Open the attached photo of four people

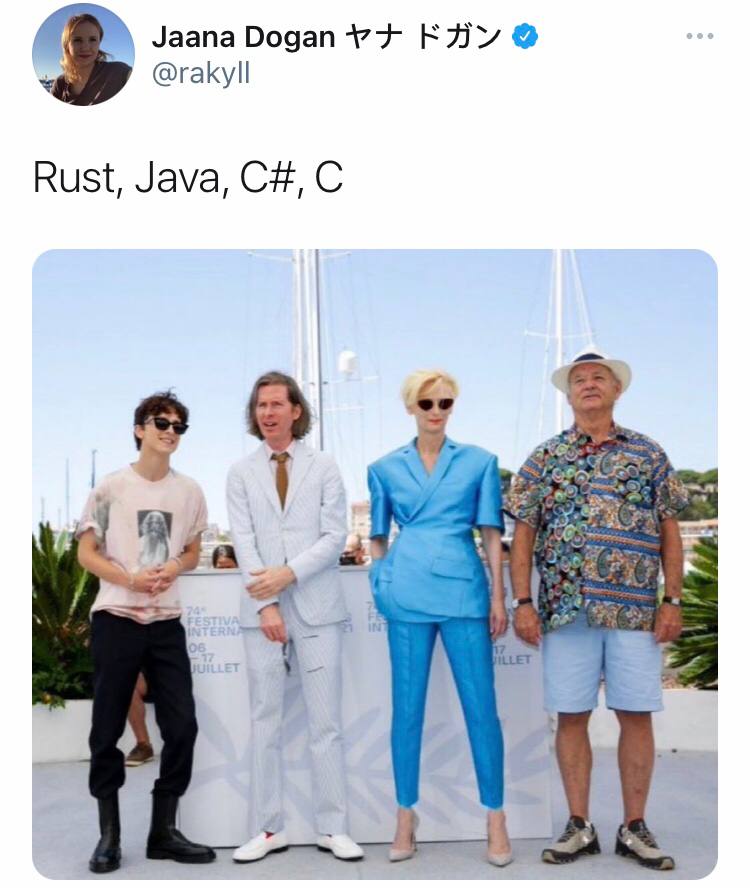[375, 564]
